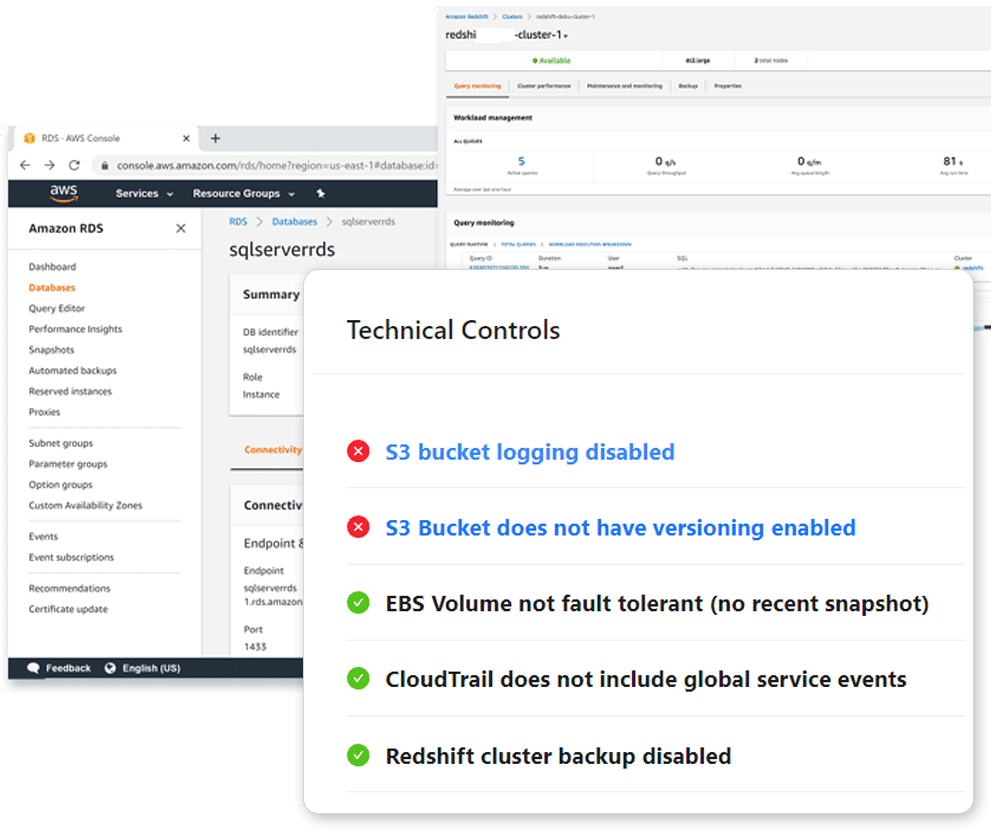The height and width of the screenshot is (837, 991).
Task: Click the Databases breadcrumb link
Action: click(295, 222)
